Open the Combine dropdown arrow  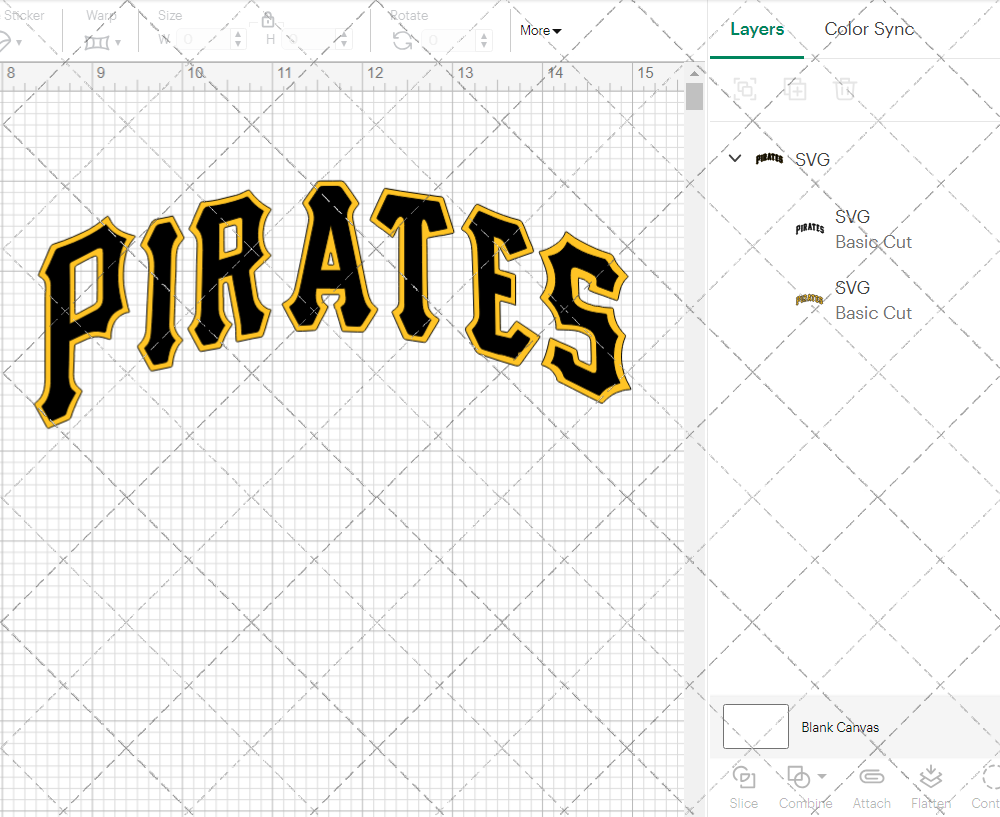(822, 776)
